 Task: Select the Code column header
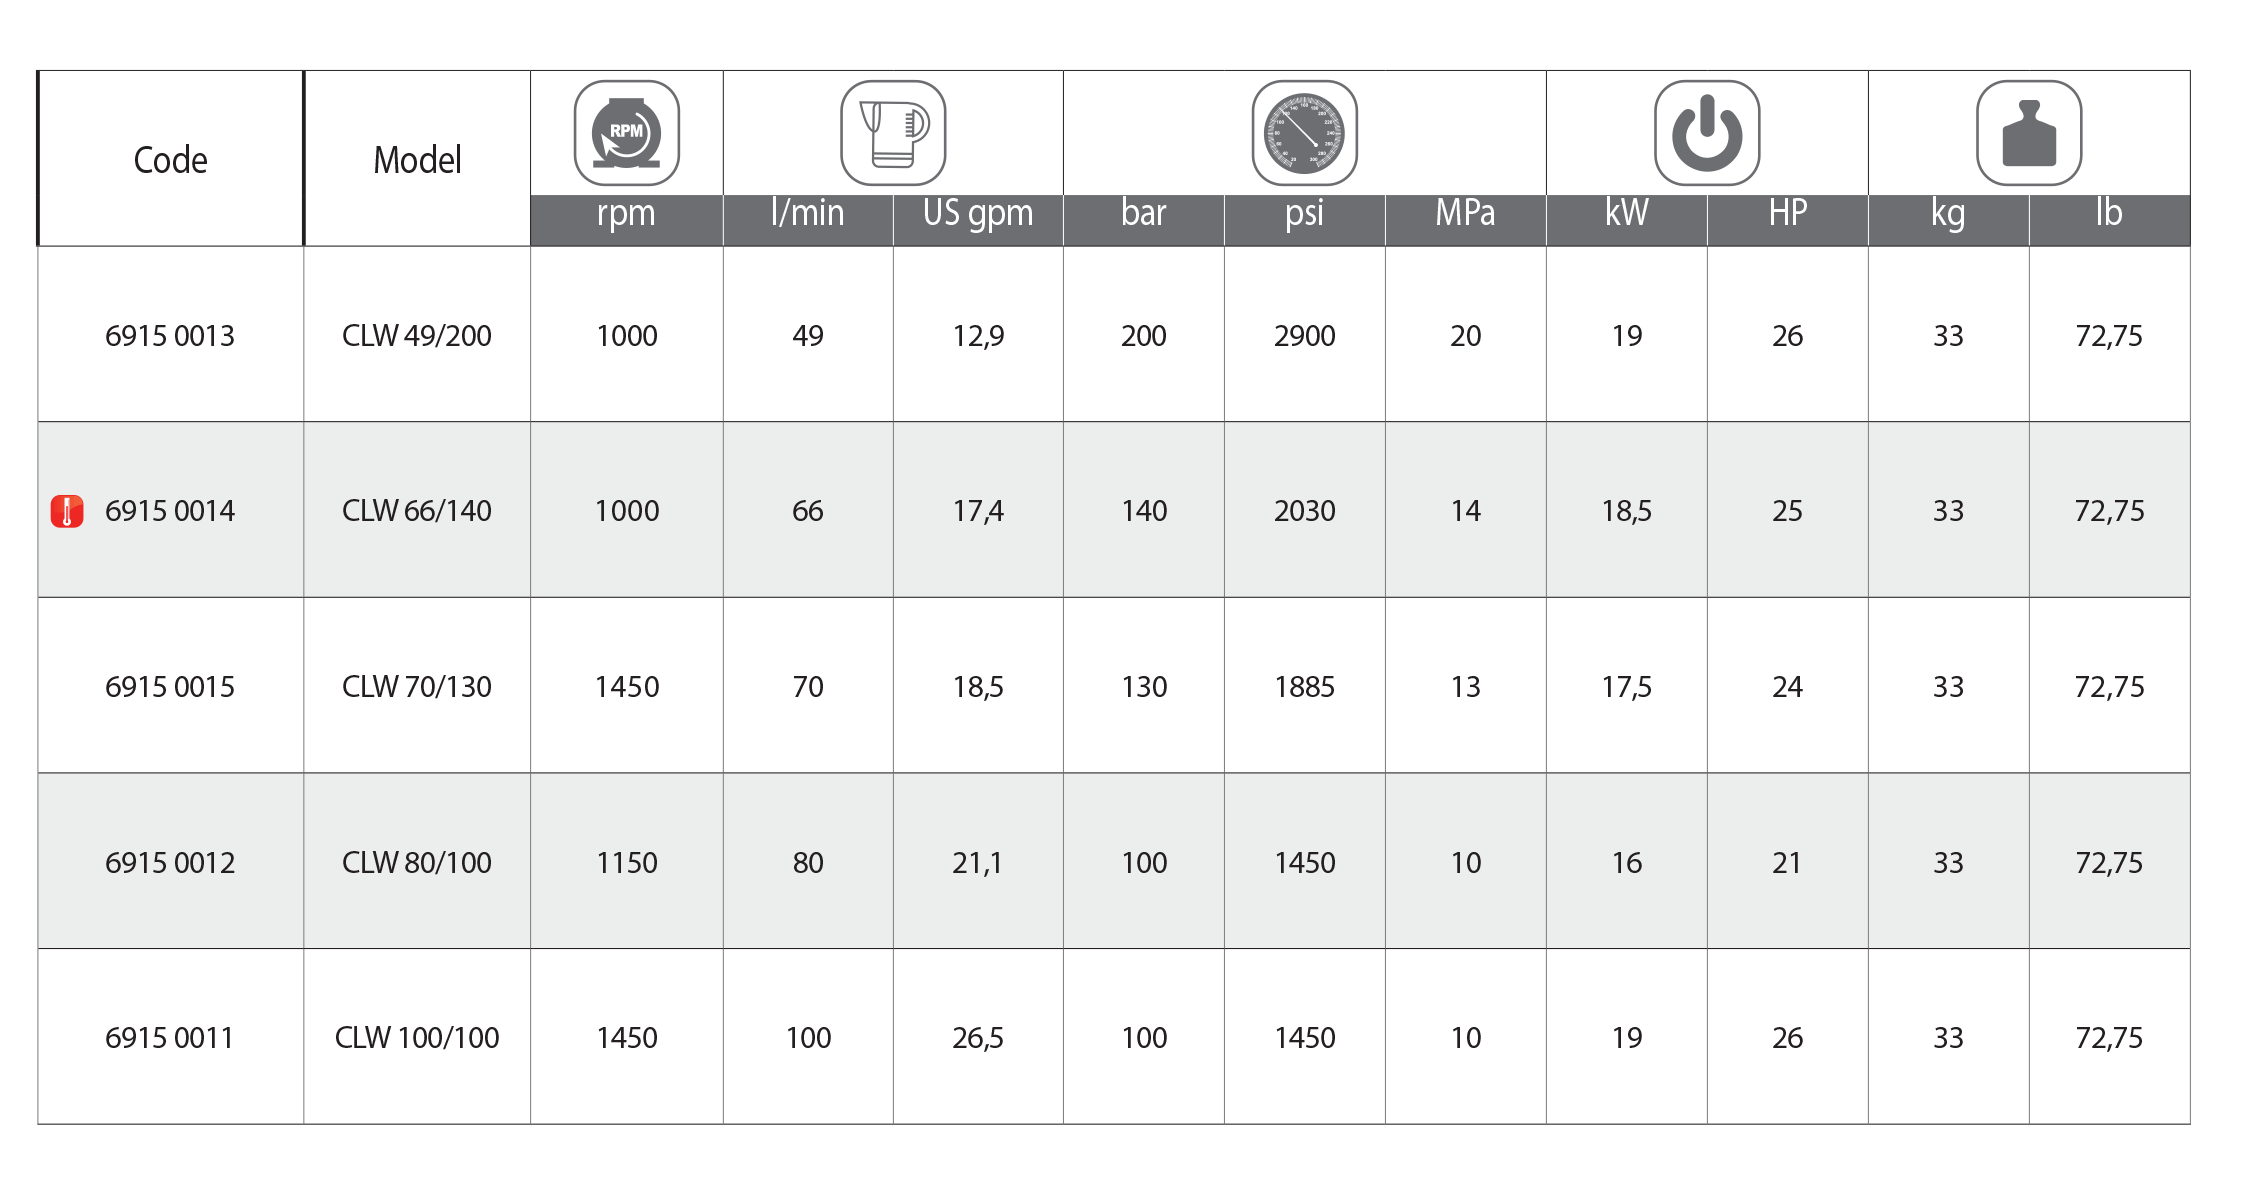coord(170,159)
